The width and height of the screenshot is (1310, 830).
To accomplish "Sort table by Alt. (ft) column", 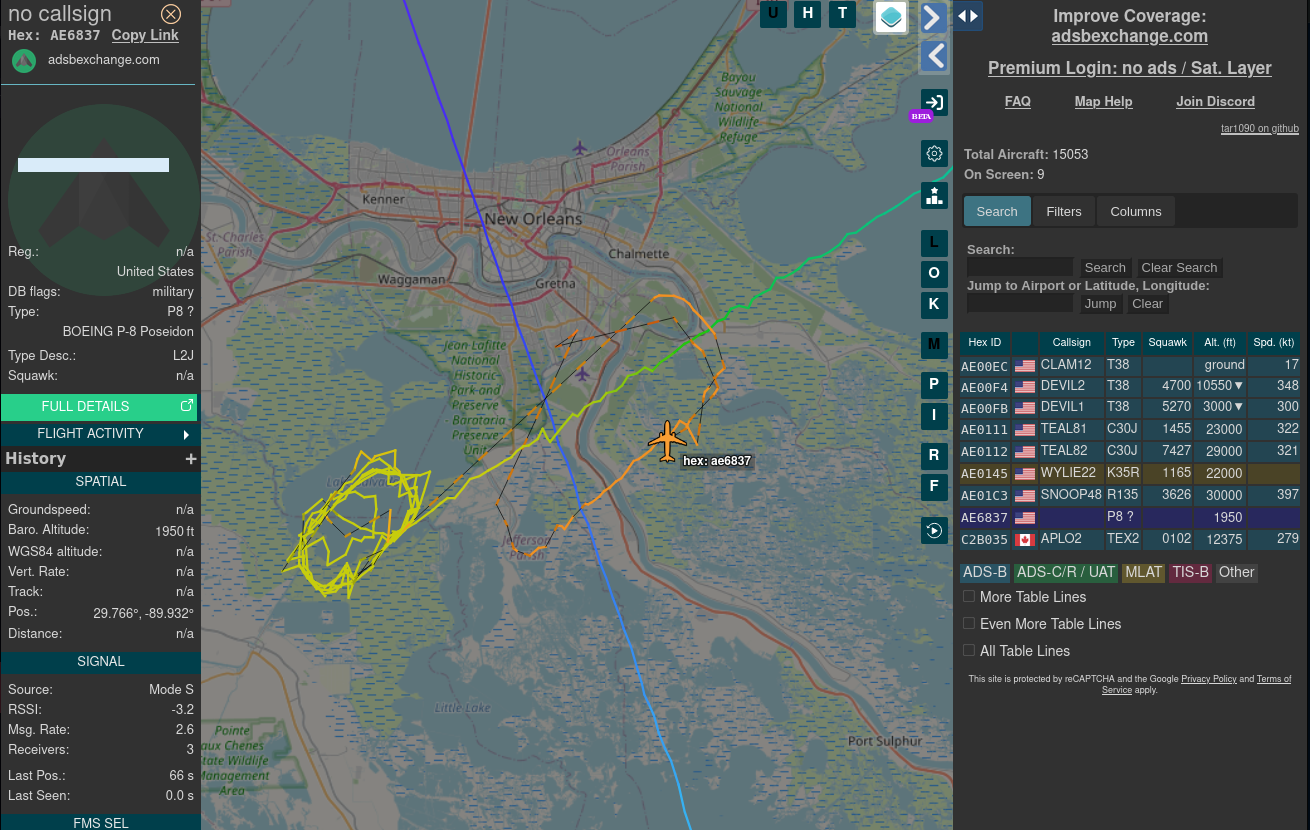I will pyautogui.click(x=1220, y=343).
